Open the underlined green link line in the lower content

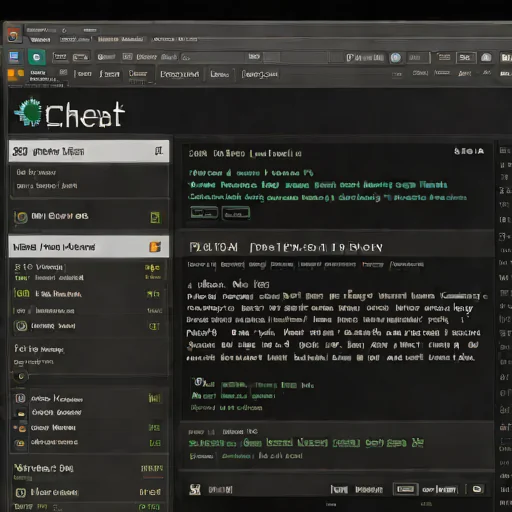point(306,443)
